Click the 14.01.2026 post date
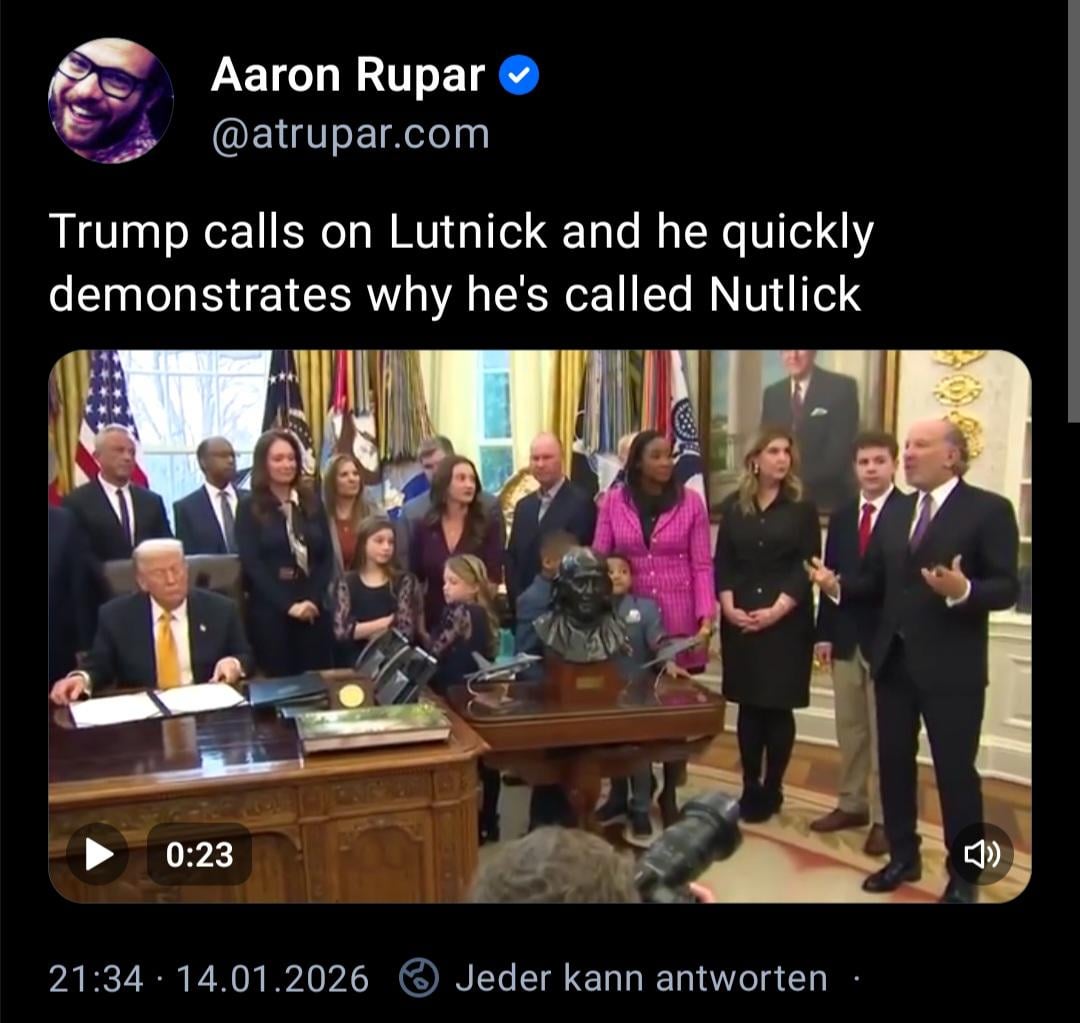This screenshot has width=1080, height=1023. click(x=273, y=979)
